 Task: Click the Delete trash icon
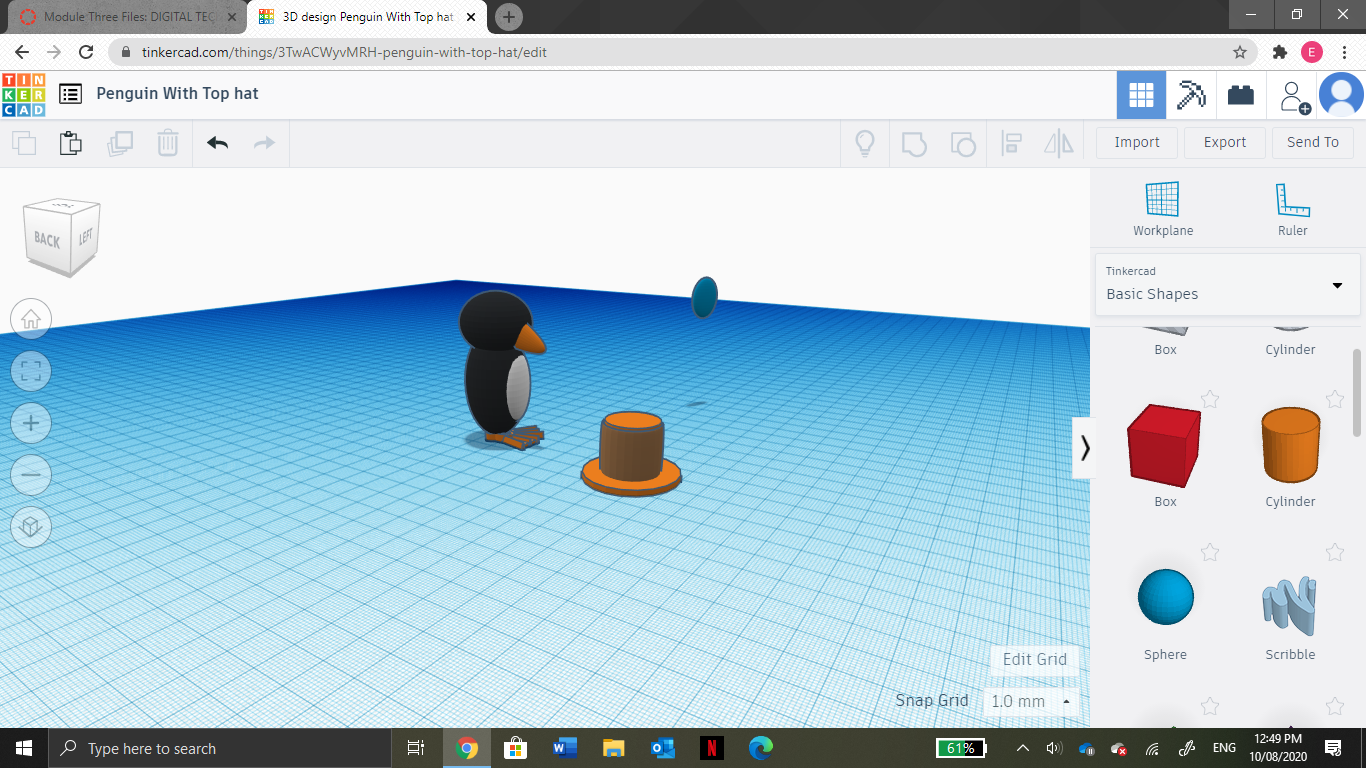[168, 143]
